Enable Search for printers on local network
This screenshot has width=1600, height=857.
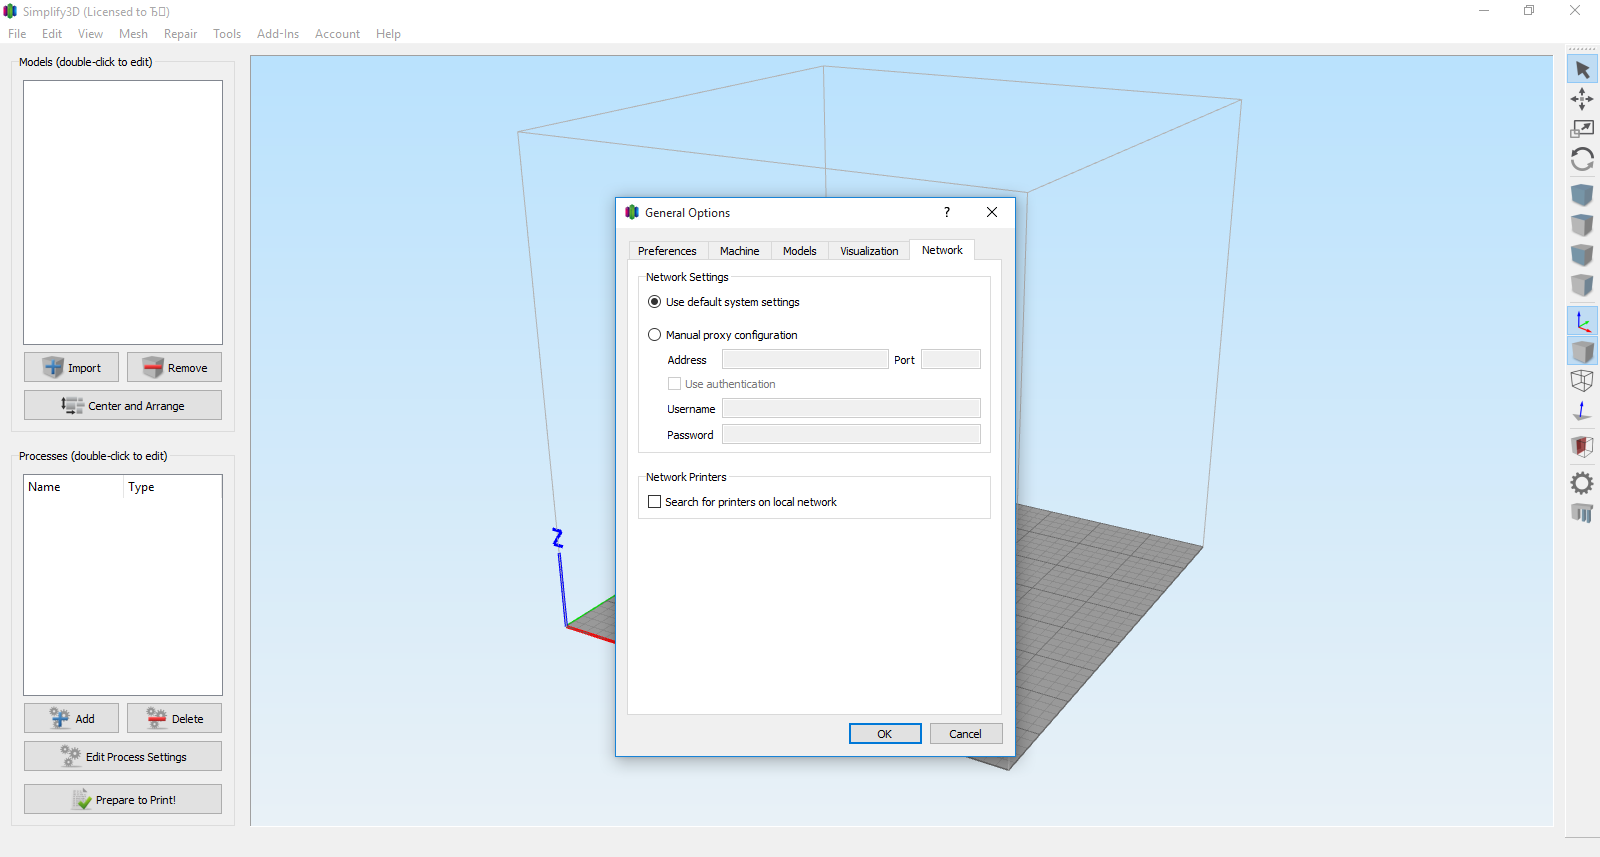[743, 502]
